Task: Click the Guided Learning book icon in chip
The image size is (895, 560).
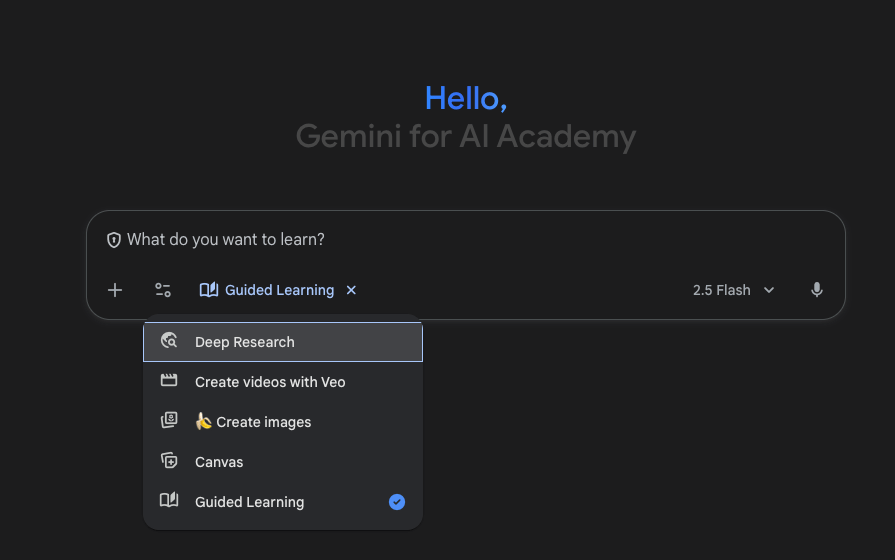Action: point(209,290)
